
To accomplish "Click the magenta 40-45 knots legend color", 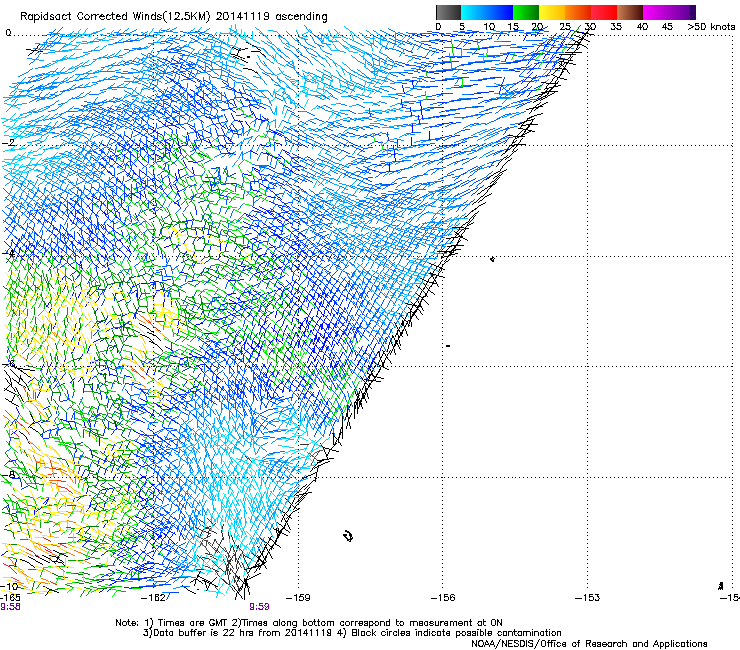I will coord(656,12).
